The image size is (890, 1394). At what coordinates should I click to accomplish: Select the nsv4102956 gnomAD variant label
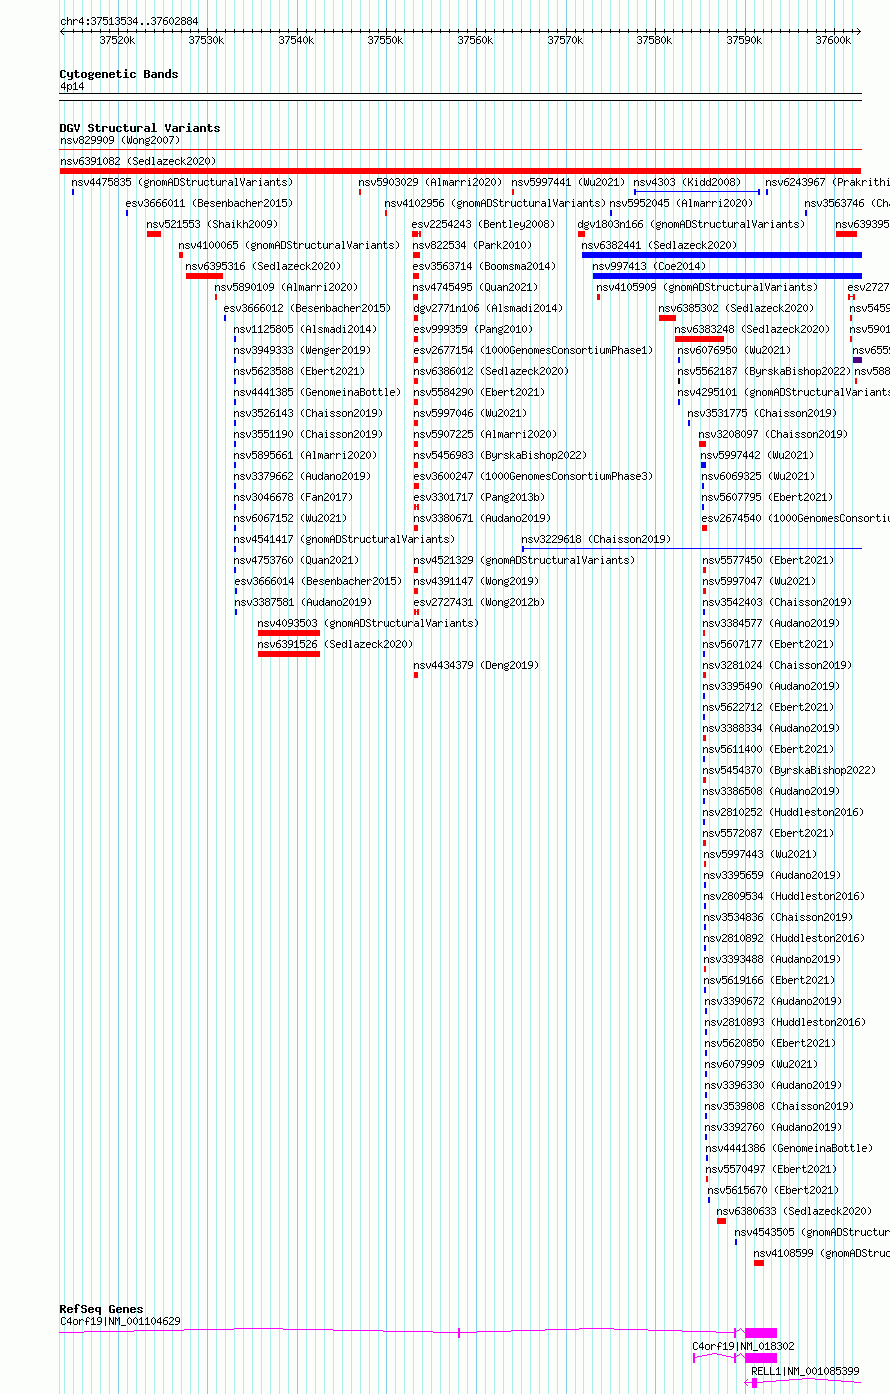[495, 203]
